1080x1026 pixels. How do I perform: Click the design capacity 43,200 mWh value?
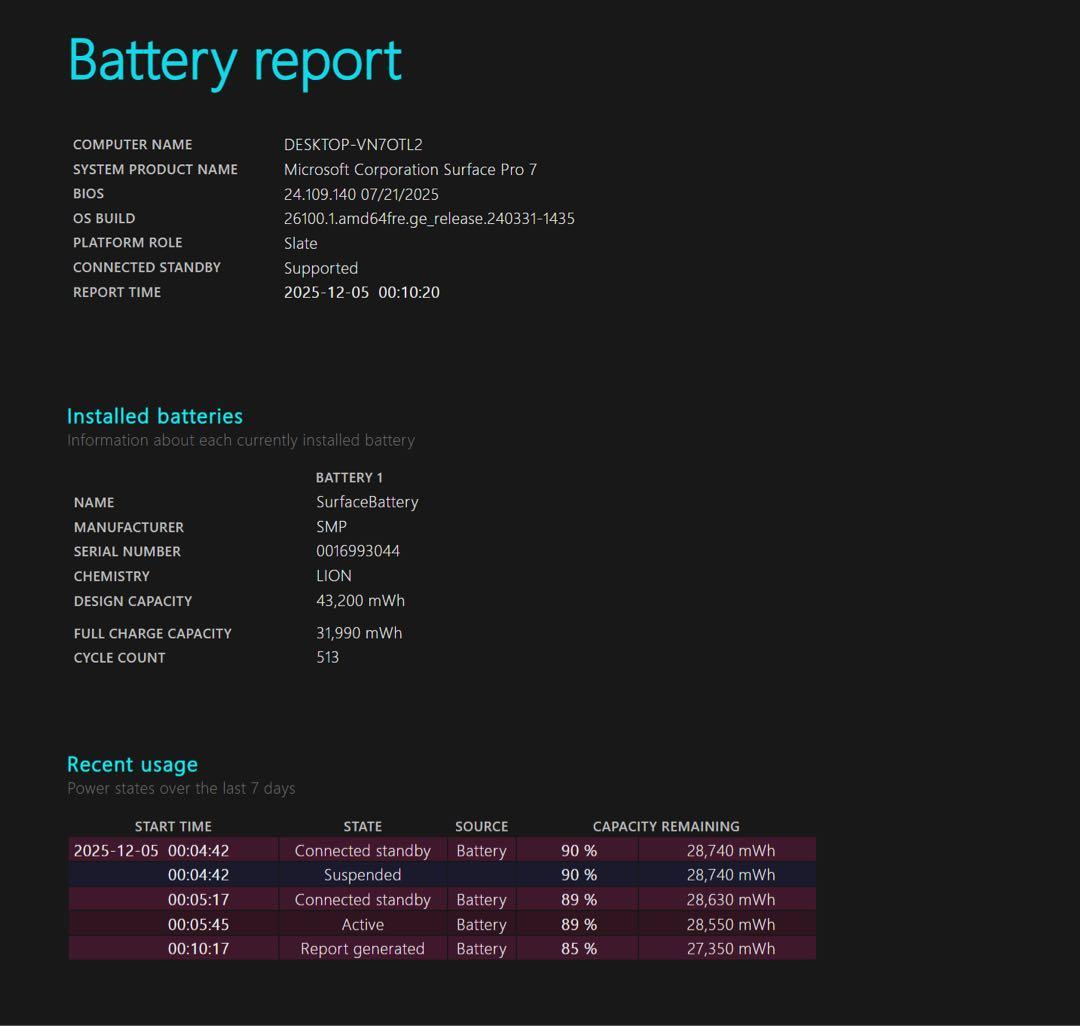coord(360,601)
